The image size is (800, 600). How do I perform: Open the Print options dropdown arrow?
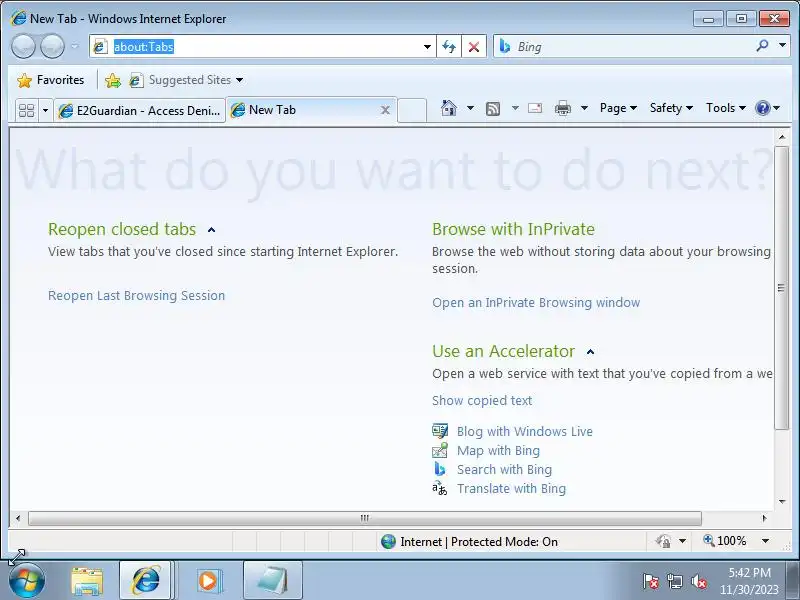[x=585, y=108]
